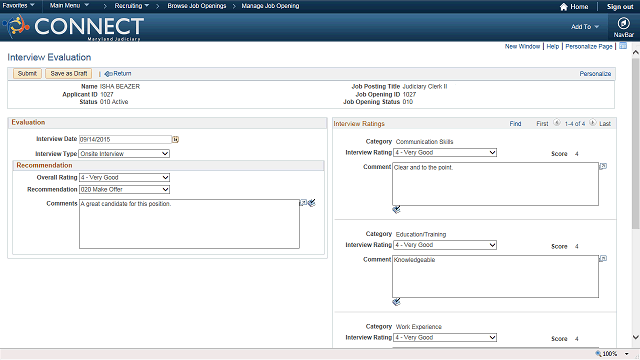The width and height of the screenshot is (640, 360).
Task: Open the Main Menu dropdown
Action: tap(69, 5)
